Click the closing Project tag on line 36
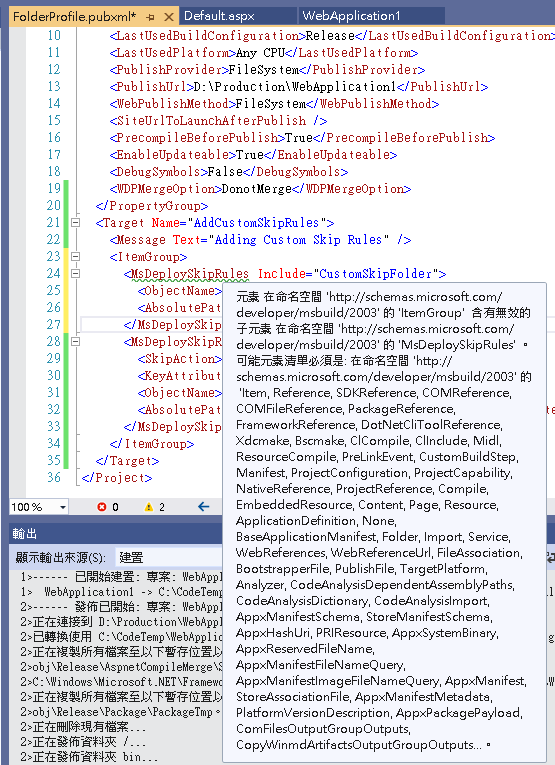The height and width of the screenshot is (765, 555). pyautogui.click(x=117, y=478)
